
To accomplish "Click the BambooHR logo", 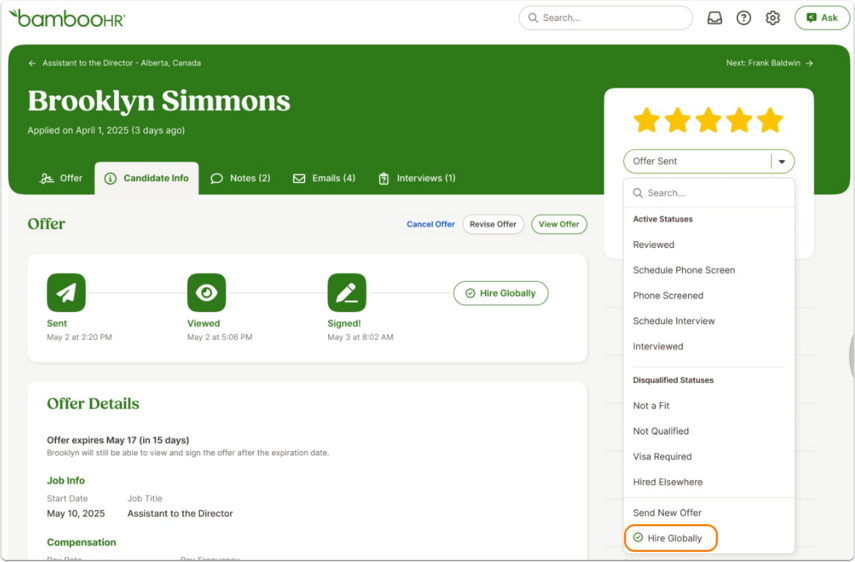I will (x=67, y=18).
